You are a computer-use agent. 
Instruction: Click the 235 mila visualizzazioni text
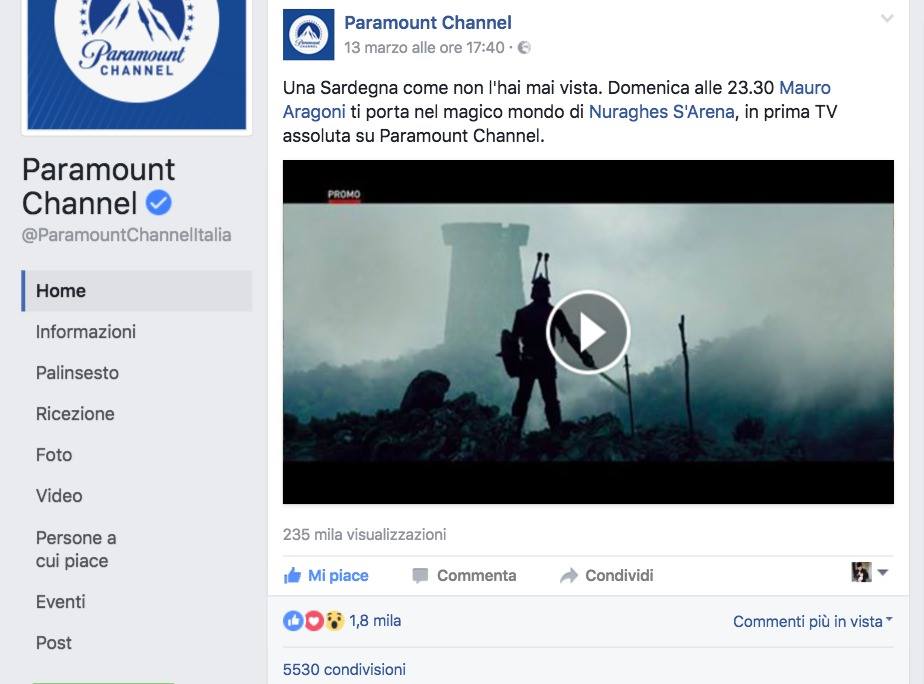[x=364, y=535]
